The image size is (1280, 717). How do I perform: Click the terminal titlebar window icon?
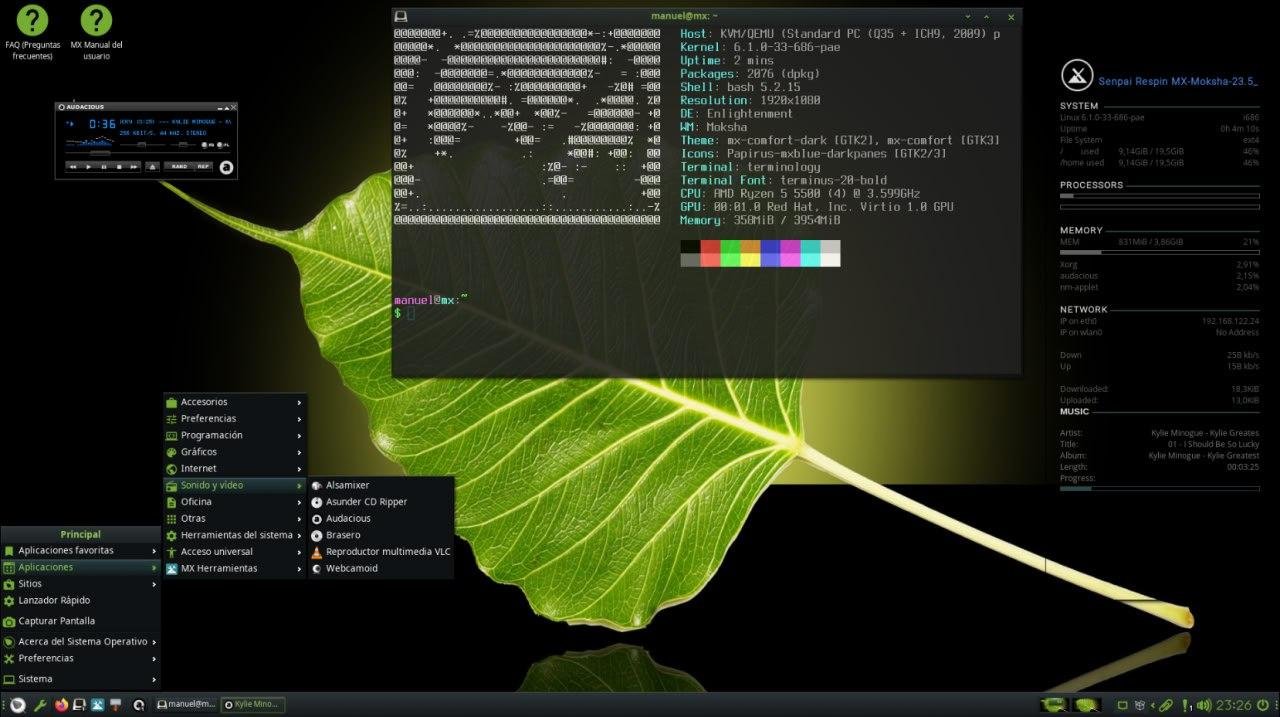[401, 16]
